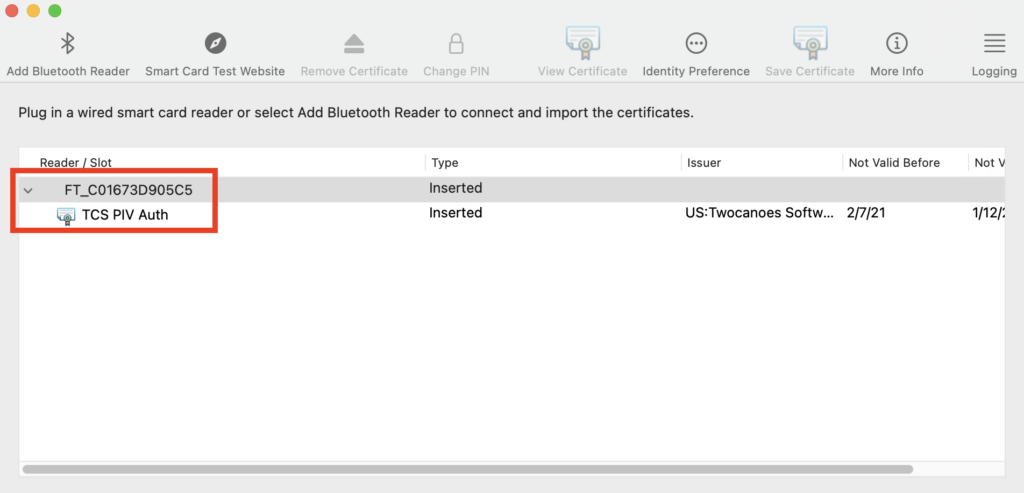This screenshot has height=493, width=1024.
Task: Click the View Certificate toolbar icon
Action: pyautogui.click(x=583, y=43)
